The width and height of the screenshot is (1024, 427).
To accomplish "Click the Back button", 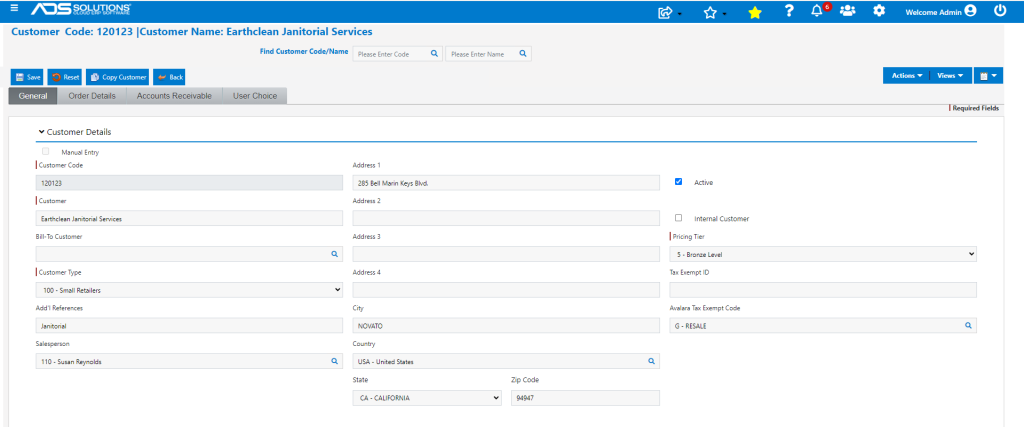I will (170, 77).
